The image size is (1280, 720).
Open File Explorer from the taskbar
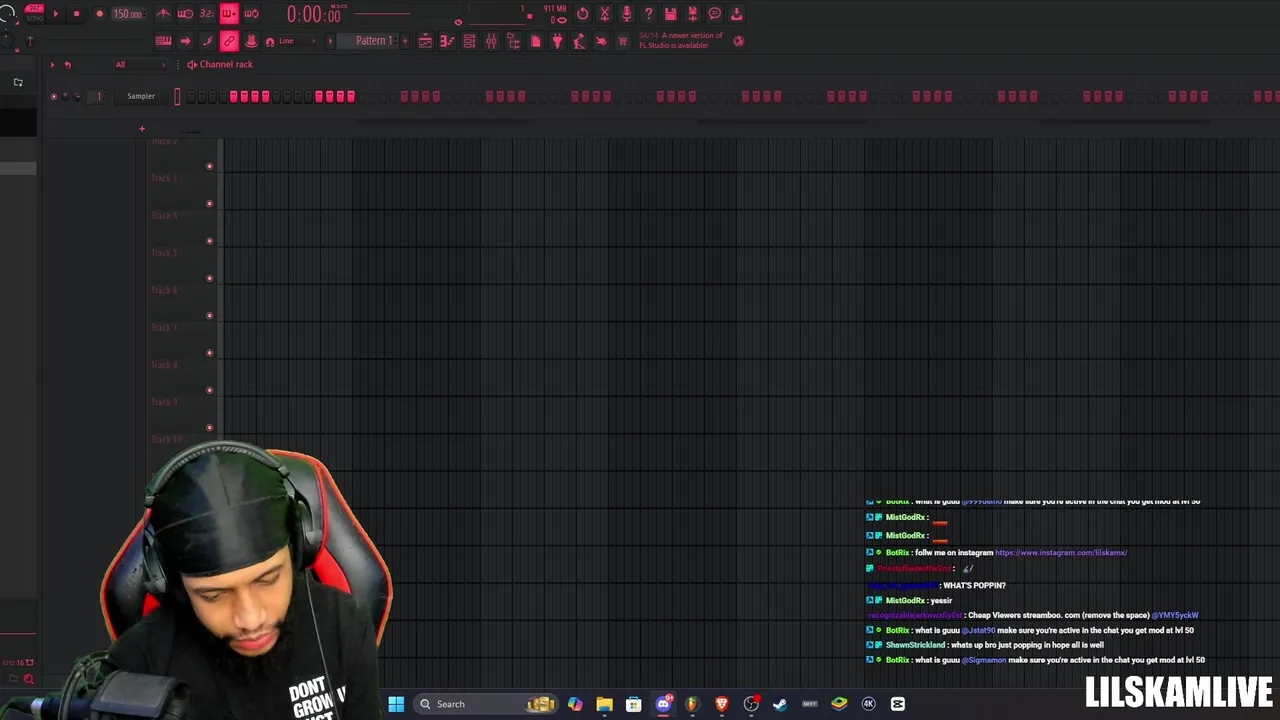coord(604,704)
